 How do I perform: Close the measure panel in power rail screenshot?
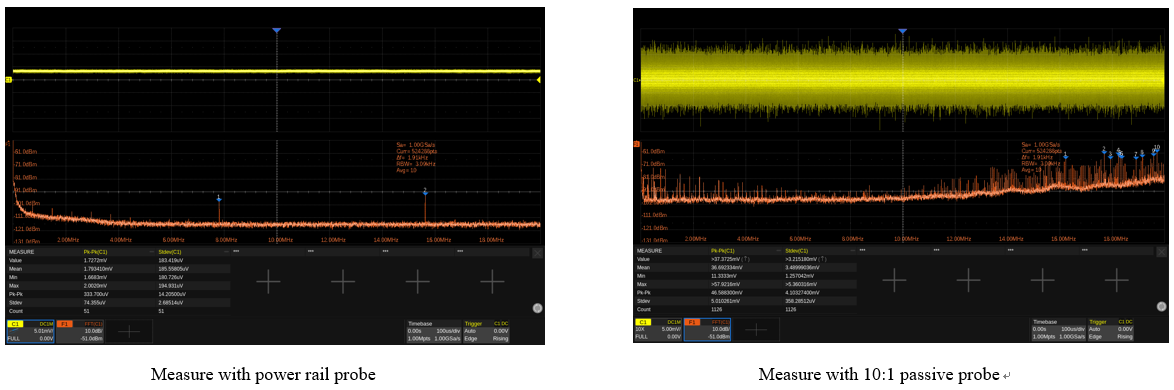coord(537,253)
